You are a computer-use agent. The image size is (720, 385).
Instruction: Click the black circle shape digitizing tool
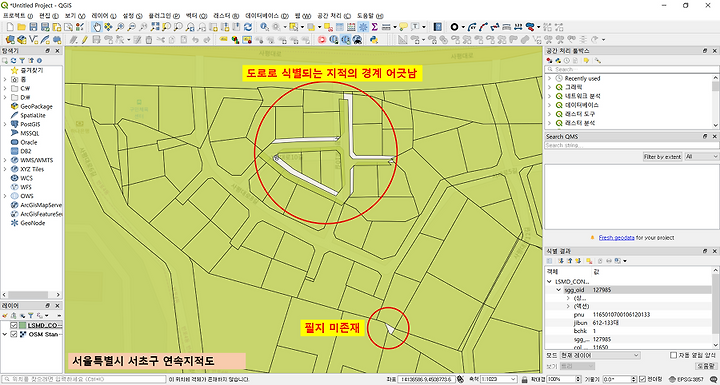pos(455,27)
